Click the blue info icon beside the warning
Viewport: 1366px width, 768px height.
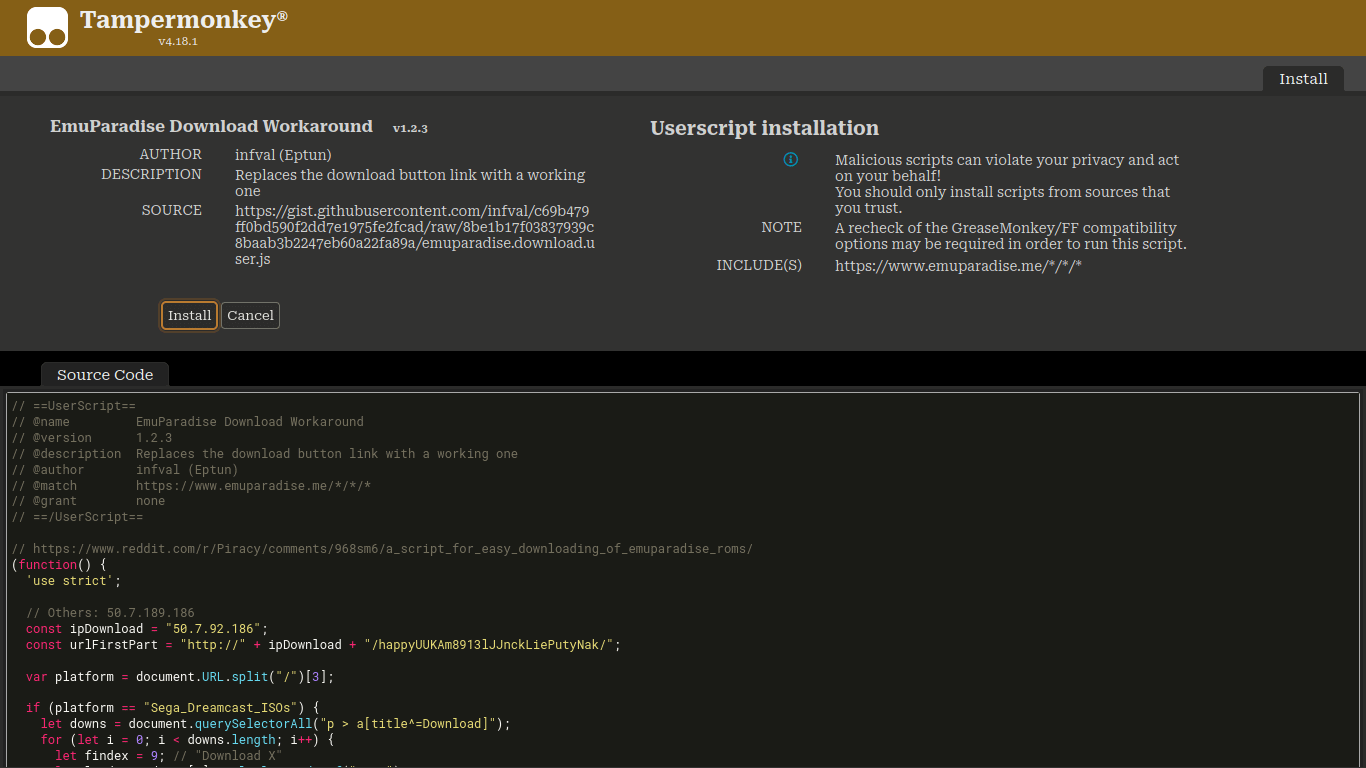click(x=790, y=160)
